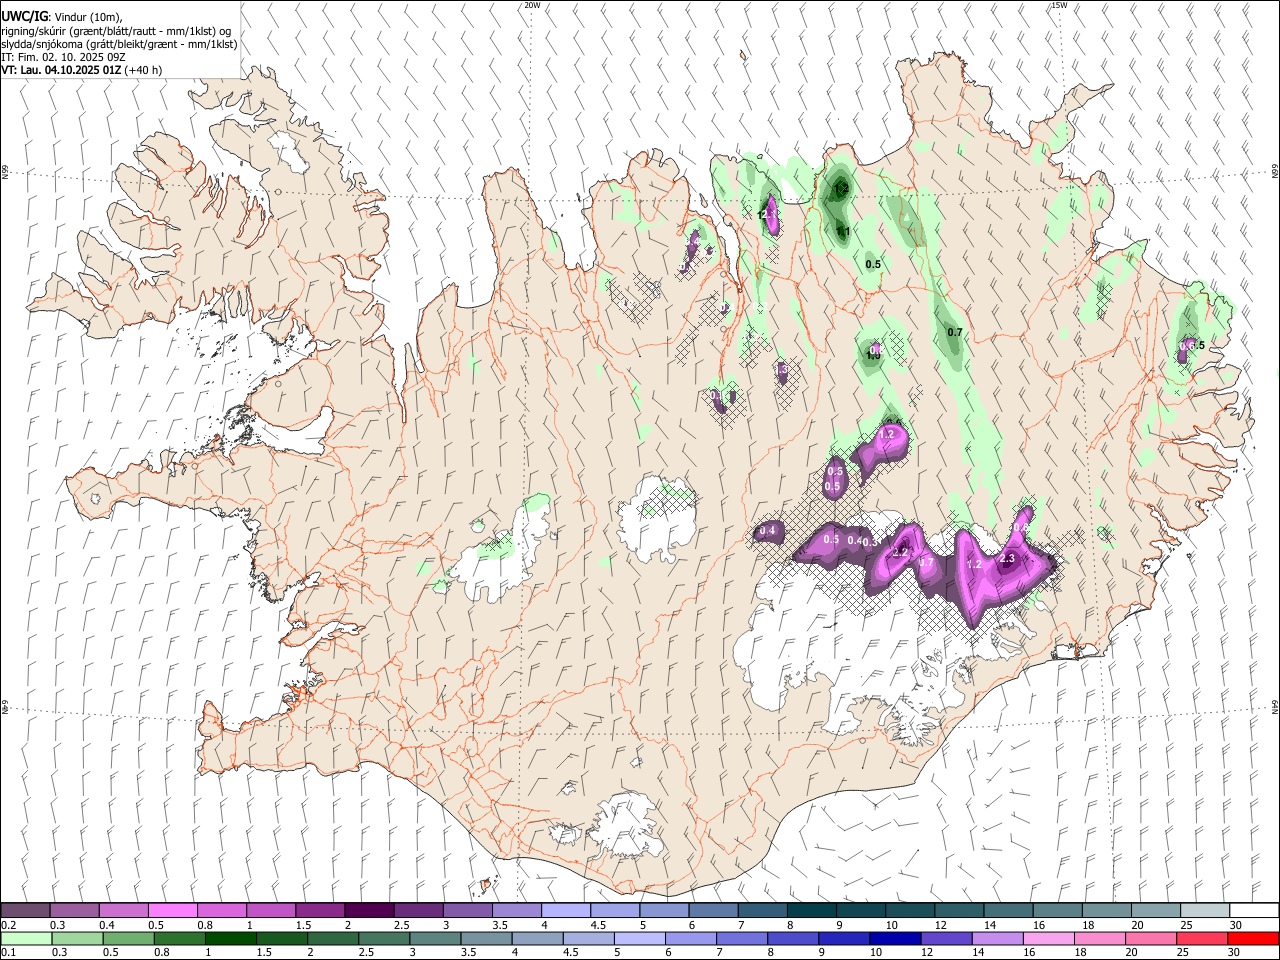Click the 'VT: Lau. 04.10.2025 01Z (+40 h)' line
The image size is (1280, 960).
pyautogui.click(x=81, y=70)
